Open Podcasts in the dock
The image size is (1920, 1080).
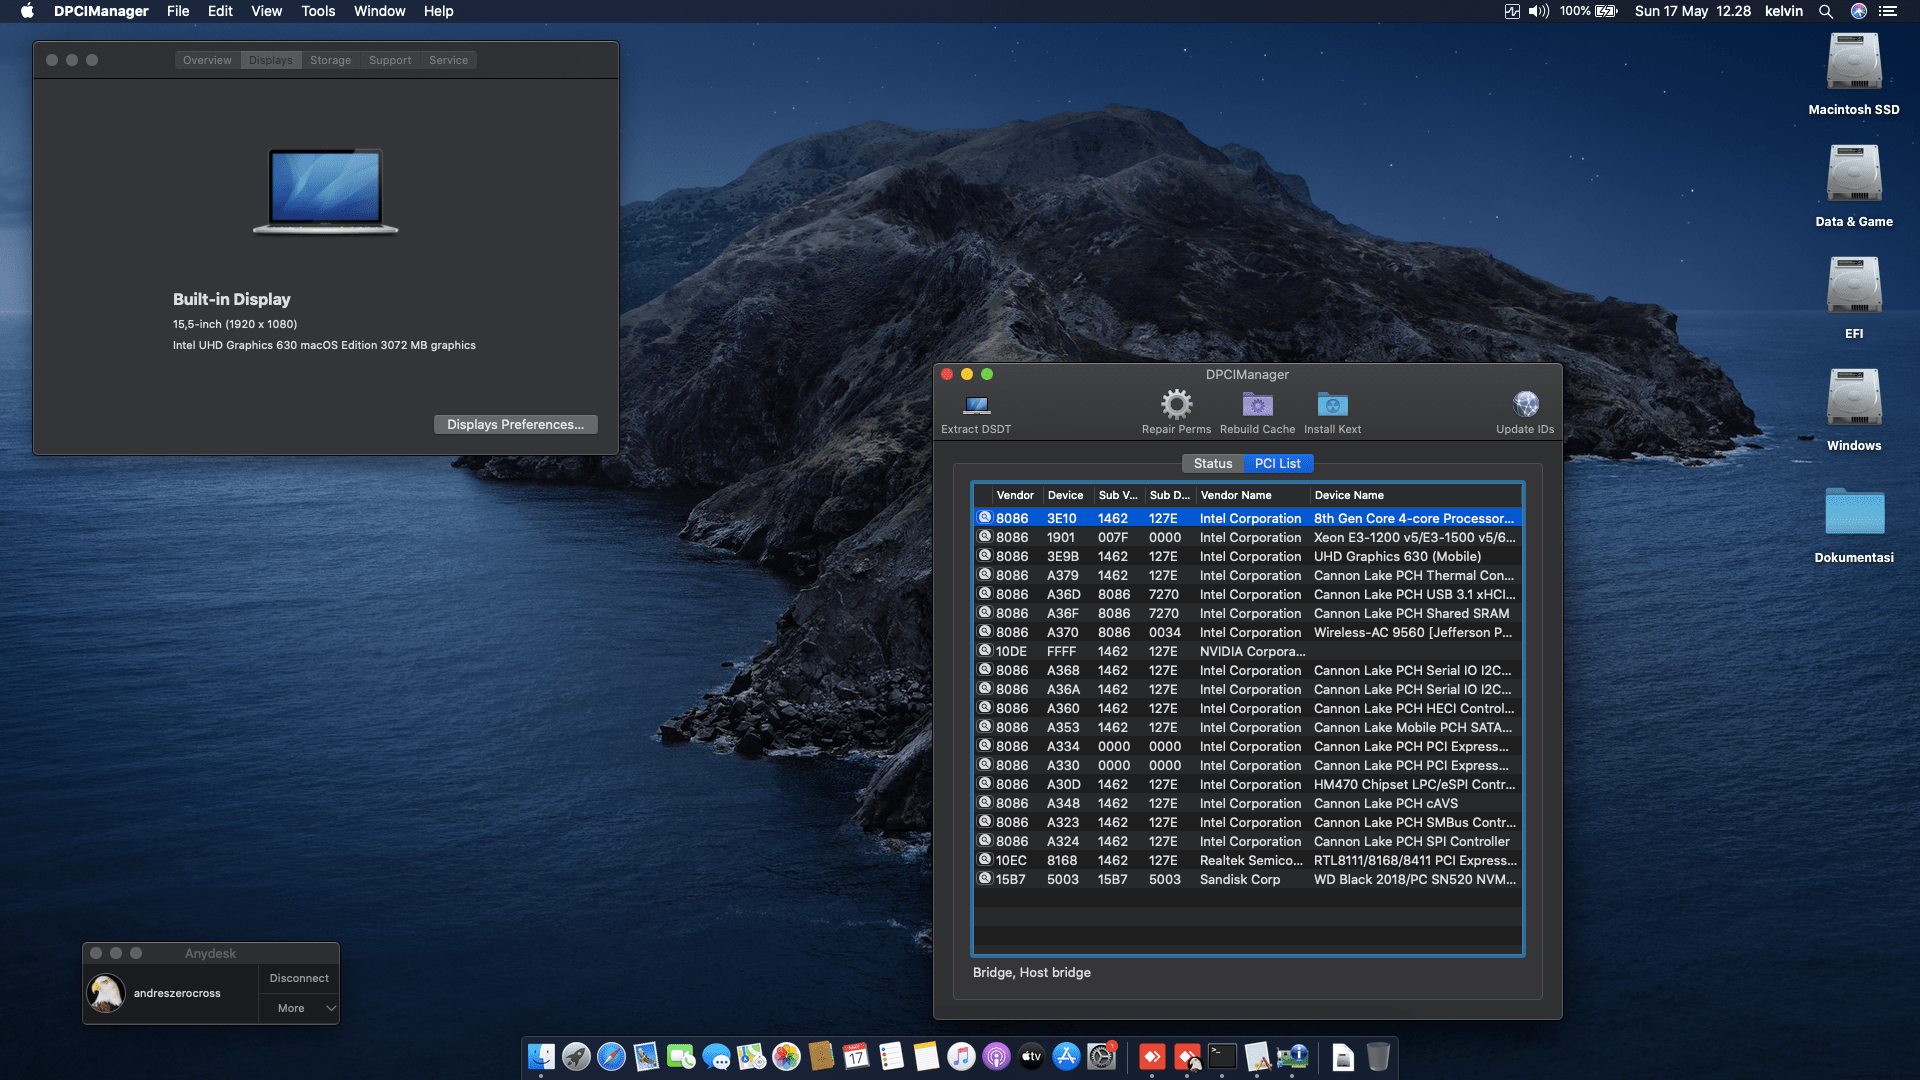point(996,1056)
